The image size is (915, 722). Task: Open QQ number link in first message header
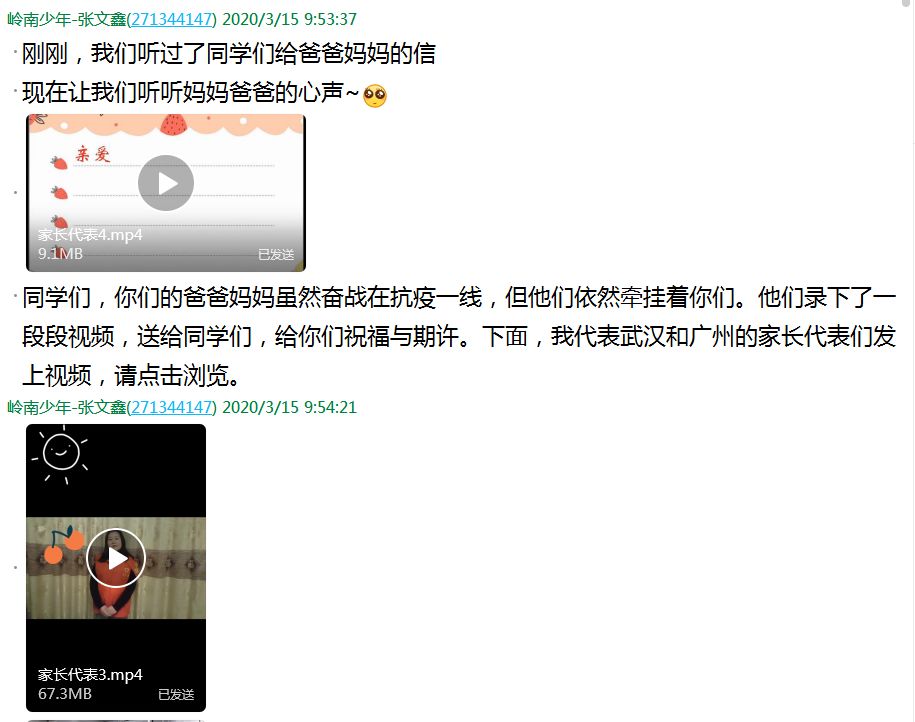(172, 19)
